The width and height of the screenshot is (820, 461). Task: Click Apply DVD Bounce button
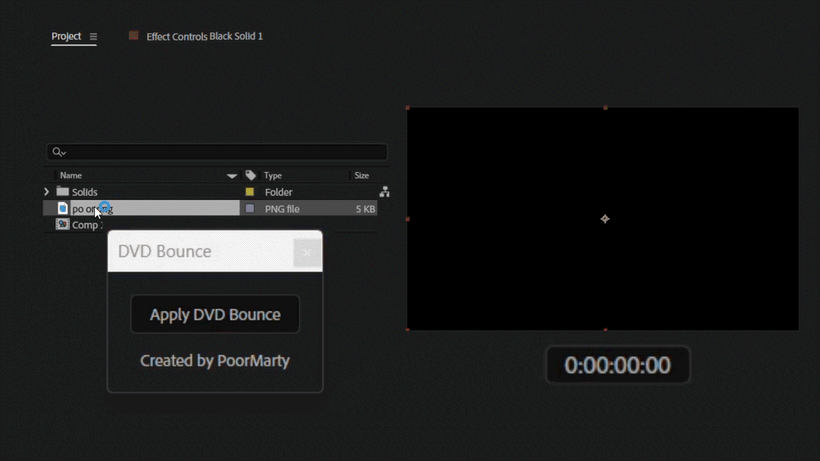pyautogui.click(x=215, y=314)
